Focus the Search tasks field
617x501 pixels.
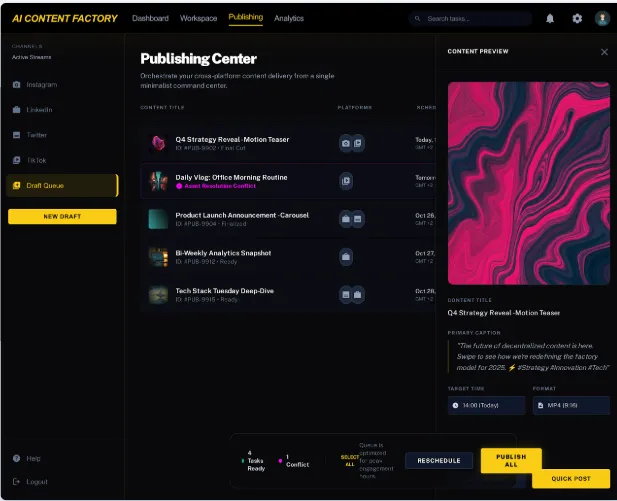click(x=470, y=18)
